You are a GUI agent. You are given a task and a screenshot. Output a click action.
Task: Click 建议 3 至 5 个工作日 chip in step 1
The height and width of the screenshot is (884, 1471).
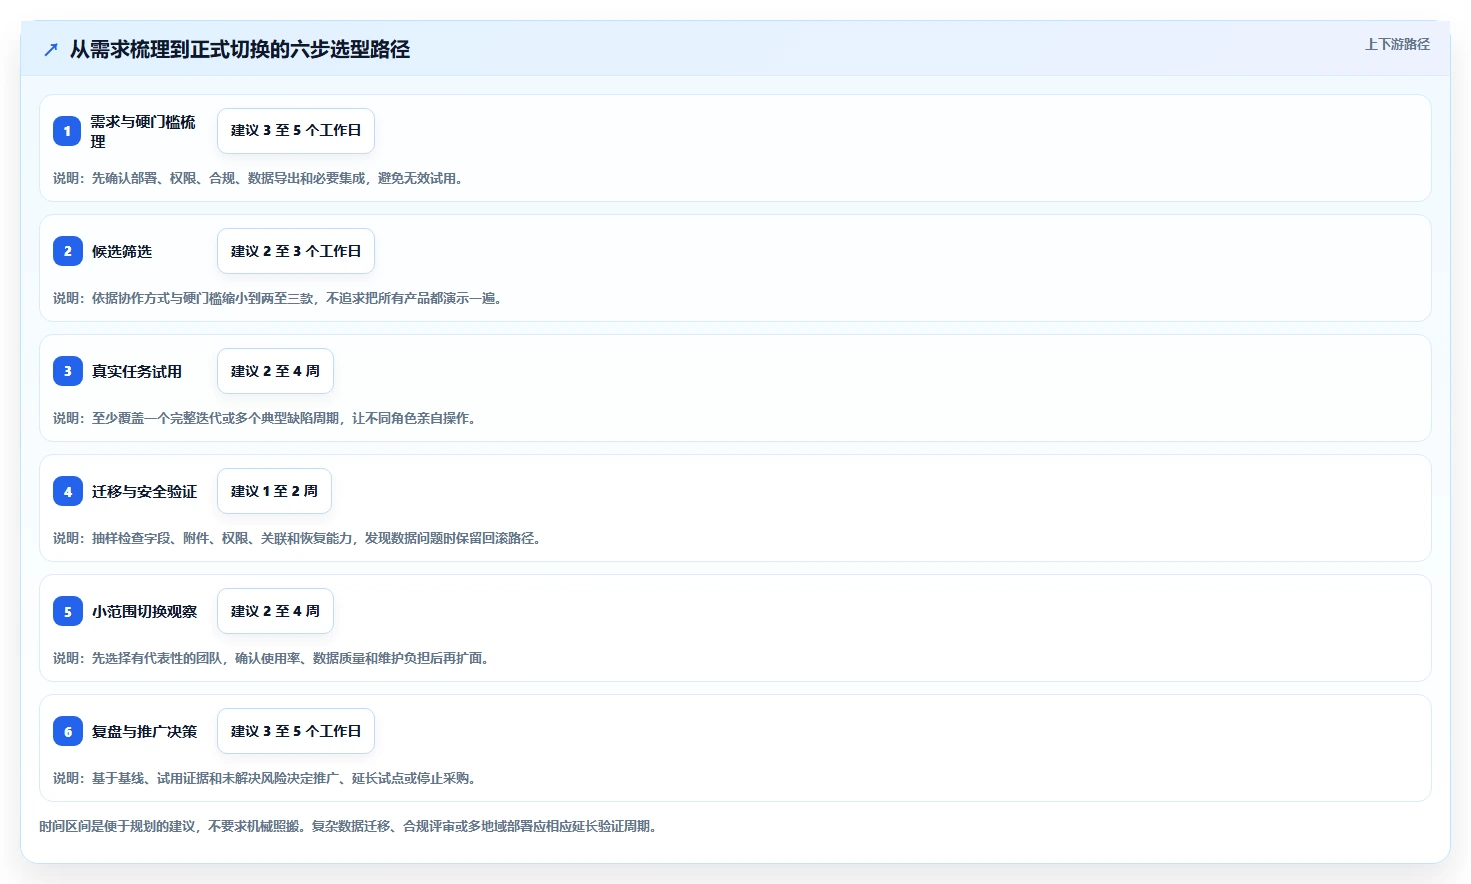296,131
